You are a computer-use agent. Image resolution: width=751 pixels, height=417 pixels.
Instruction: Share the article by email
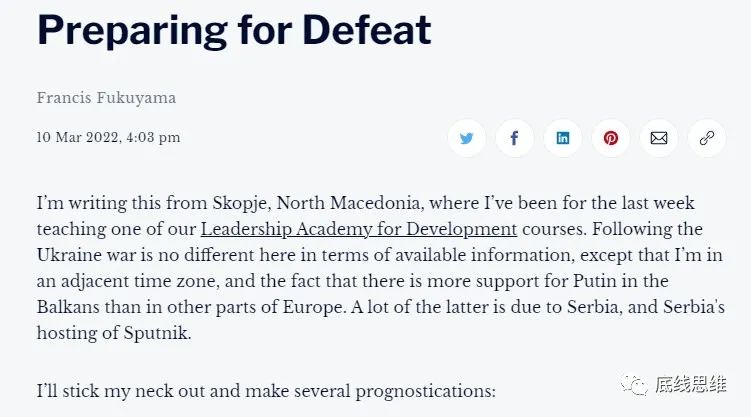click(x=658, y=139)
